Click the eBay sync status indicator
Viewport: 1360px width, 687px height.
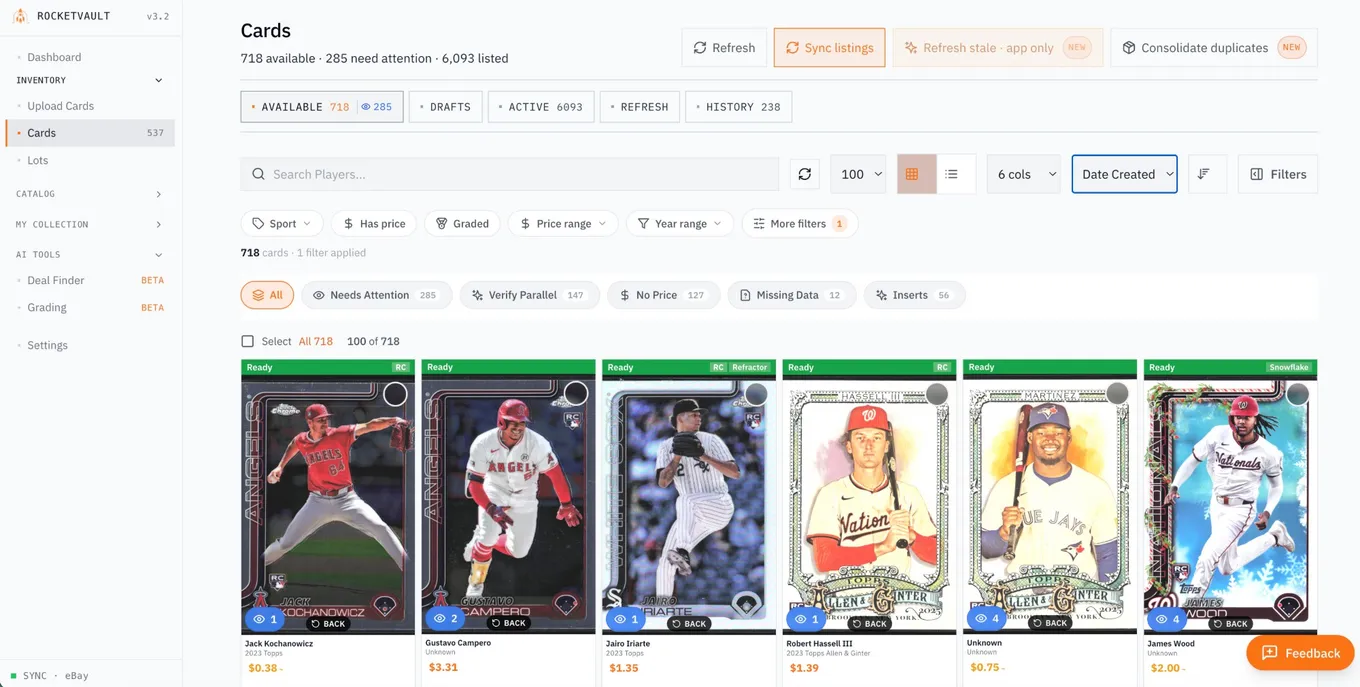49,676
